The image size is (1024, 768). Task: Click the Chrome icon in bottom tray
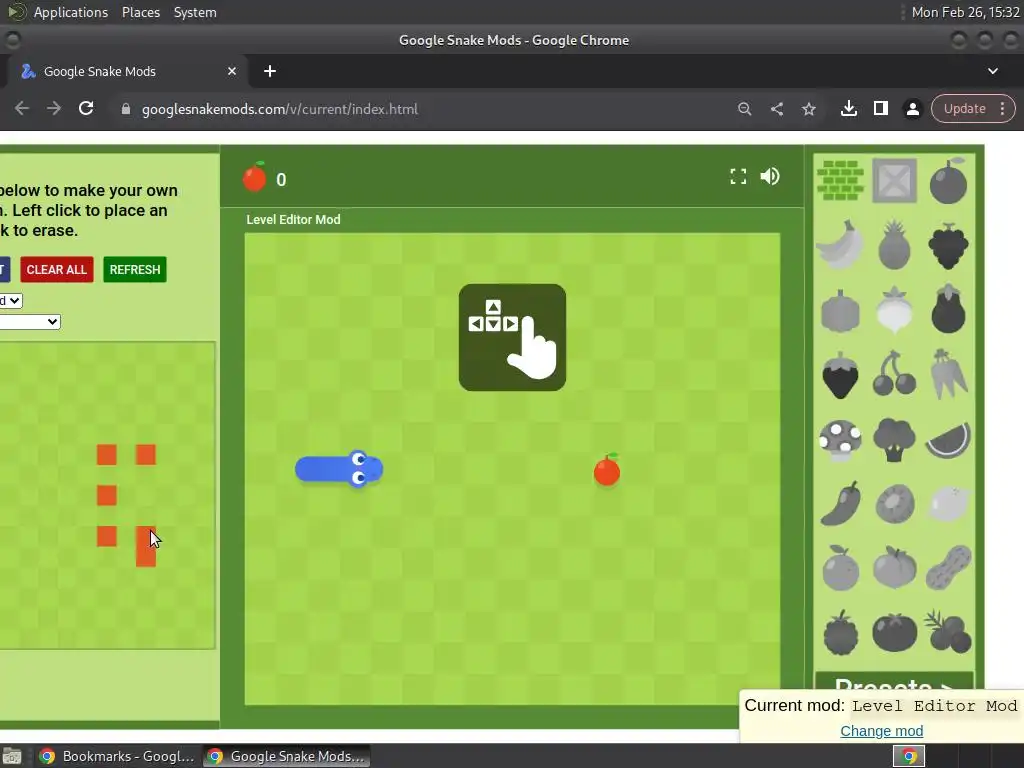click(909, 756)
